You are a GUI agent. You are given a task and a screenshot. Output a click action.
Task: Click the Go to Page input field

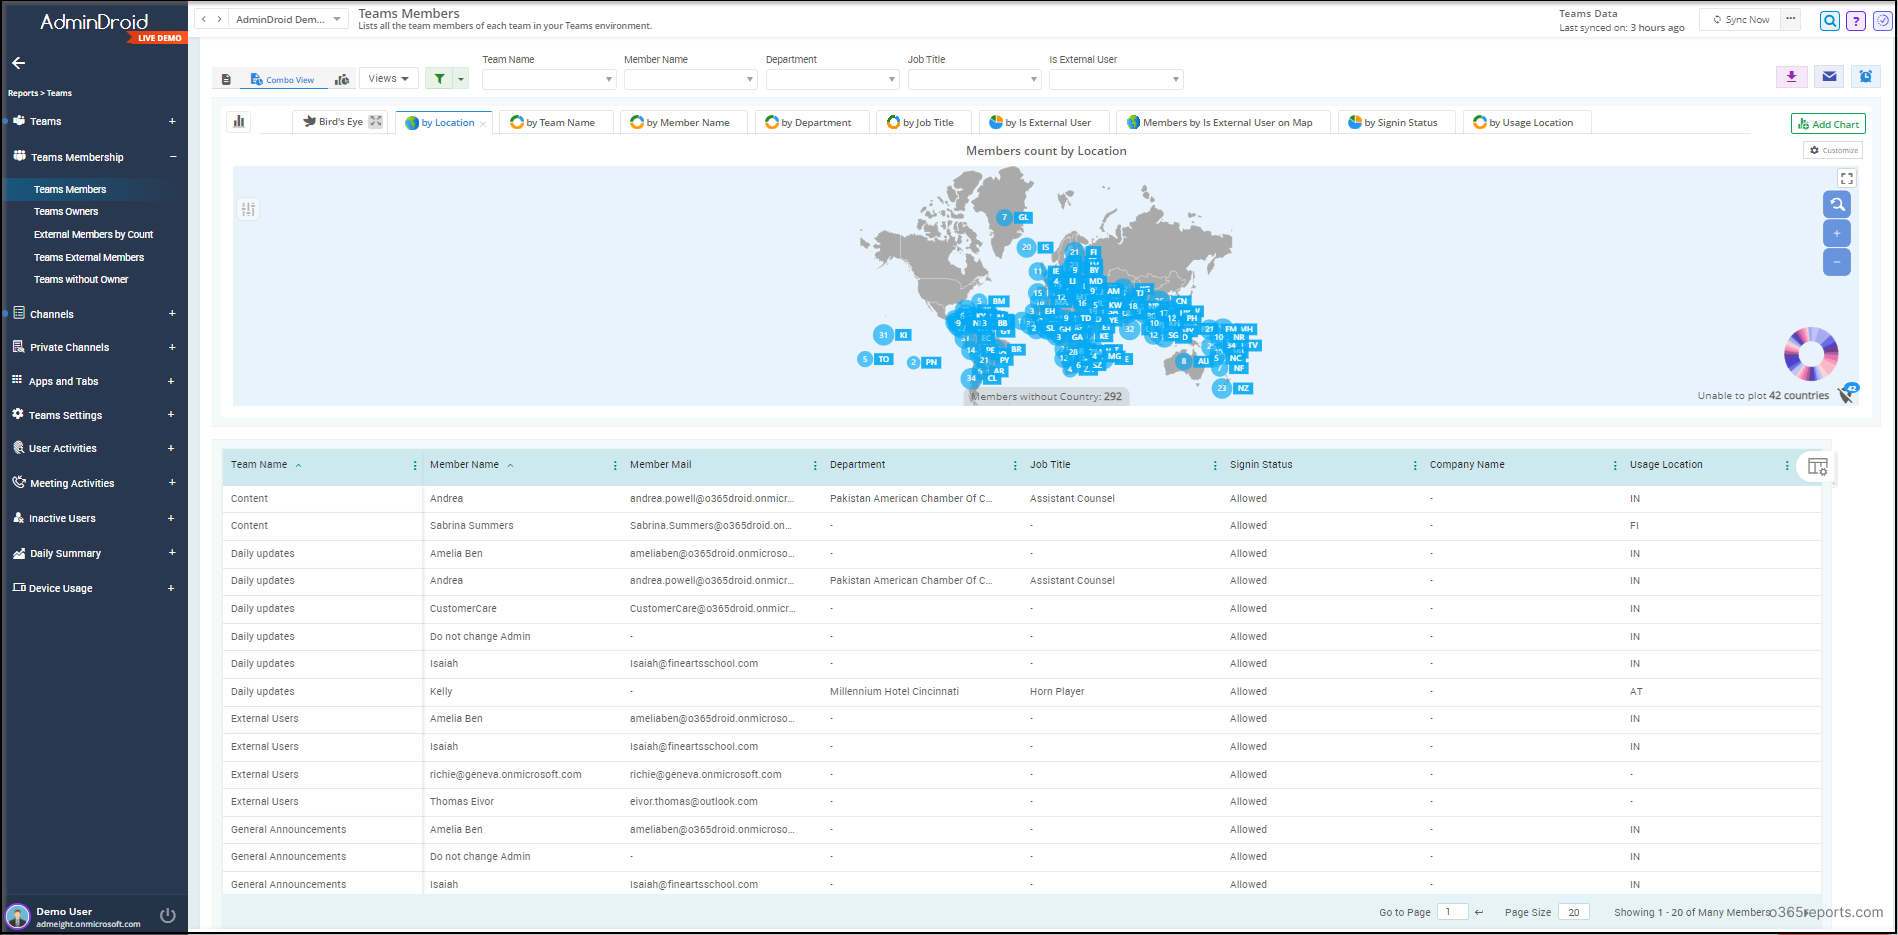tap(1452, 912)
